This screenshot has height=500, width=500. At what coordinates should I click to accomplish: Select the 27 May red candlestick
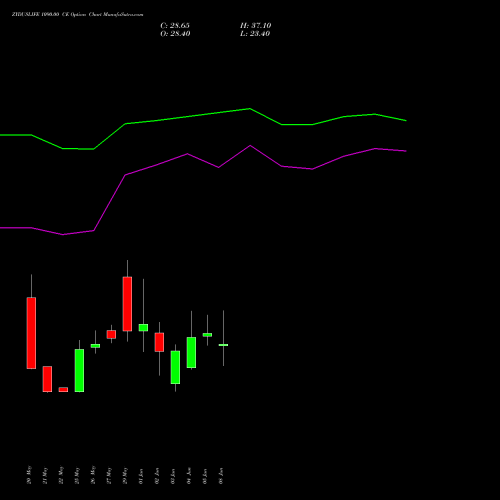point(111,334)
